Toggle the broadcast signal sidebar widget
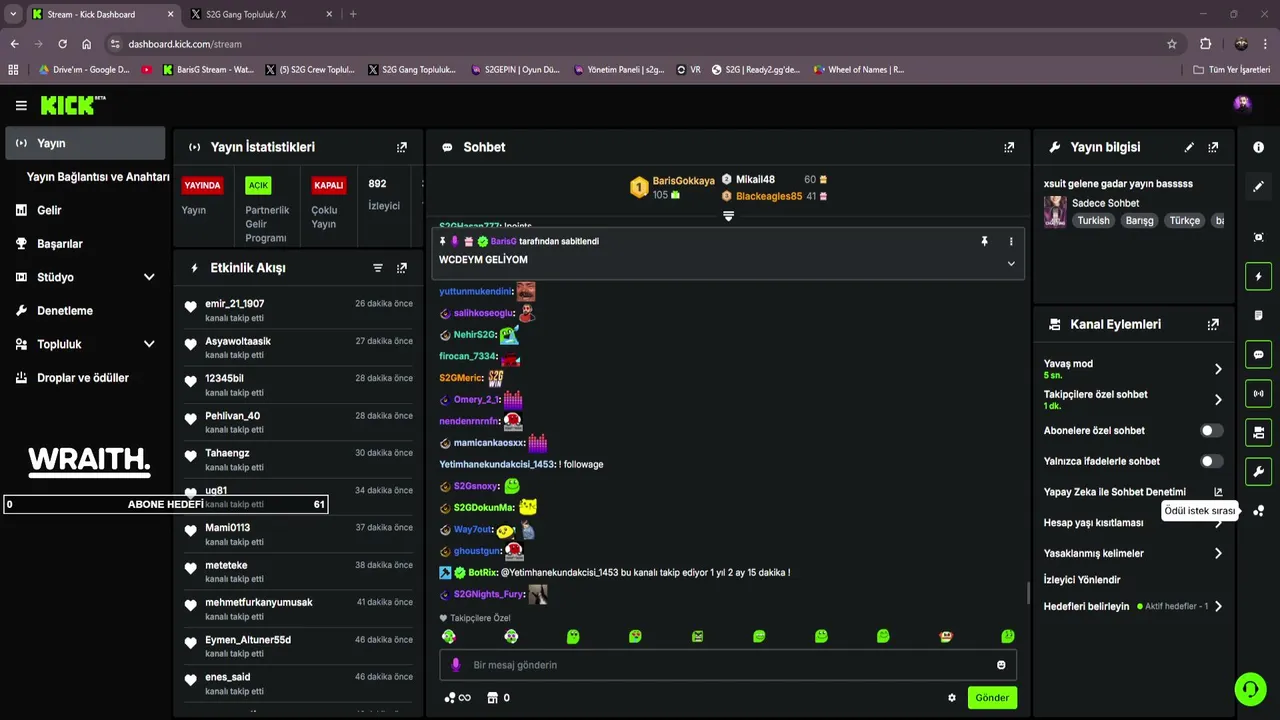The height and width of the screenshot is (720, 1280). [1258, 393]
